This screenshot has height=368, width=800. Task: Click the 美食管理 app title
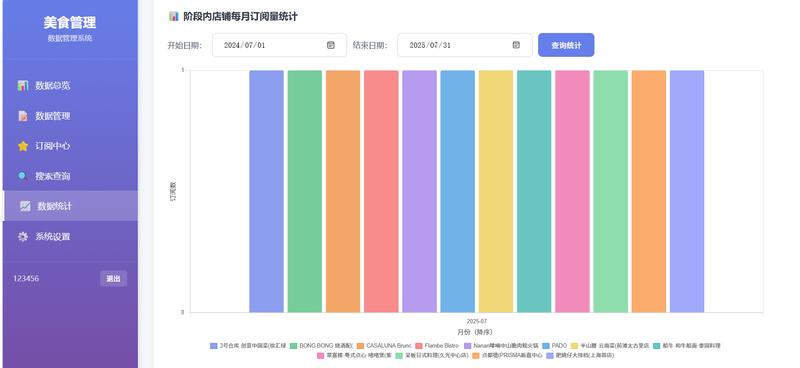(x=70, y=22)
